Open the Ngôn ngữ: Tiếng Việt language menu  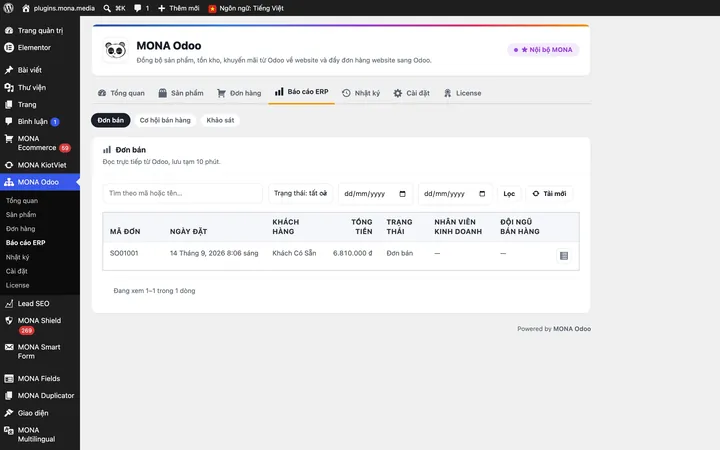(x=246, y=8)
